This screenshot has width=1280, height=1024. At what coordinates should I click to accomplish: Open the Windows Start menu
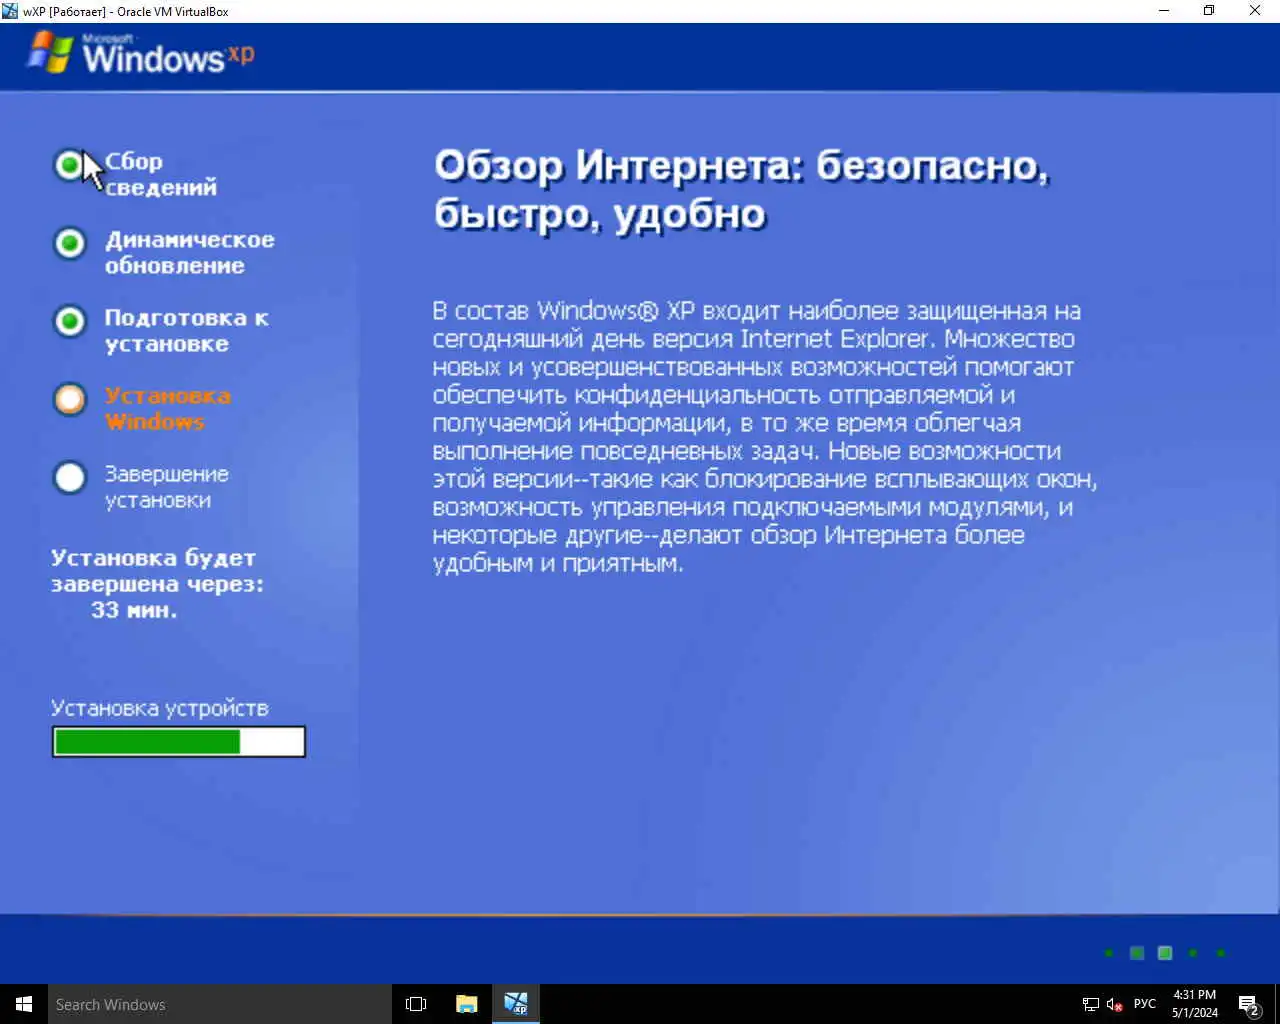click(24, 1004)
